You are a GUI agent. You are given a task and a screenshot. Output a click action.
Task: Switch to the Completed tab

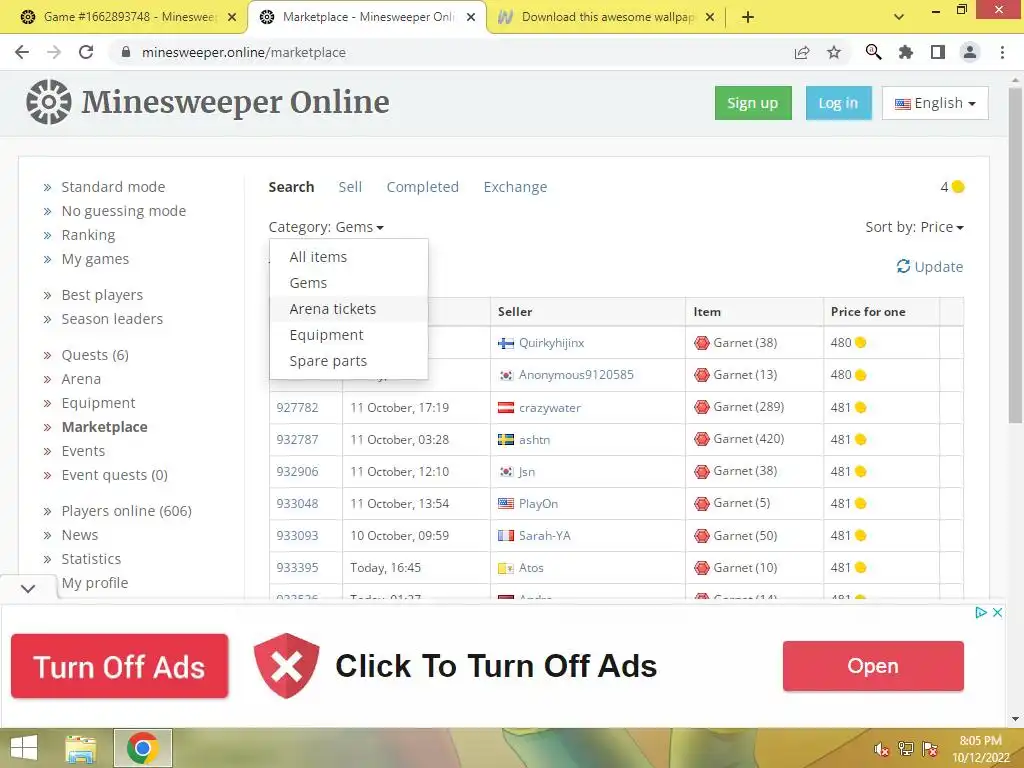pyautogui.click(x=423, y=187)
